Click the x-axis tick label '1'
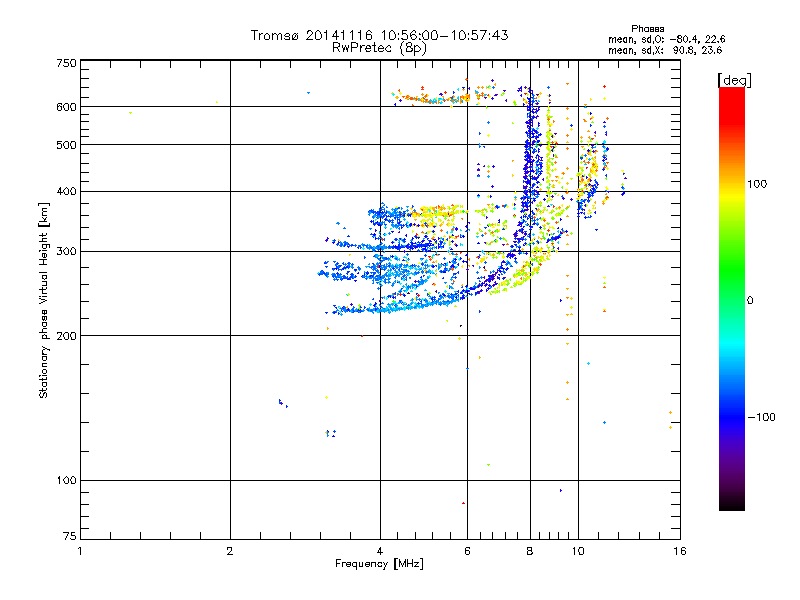 coord(80,551)
